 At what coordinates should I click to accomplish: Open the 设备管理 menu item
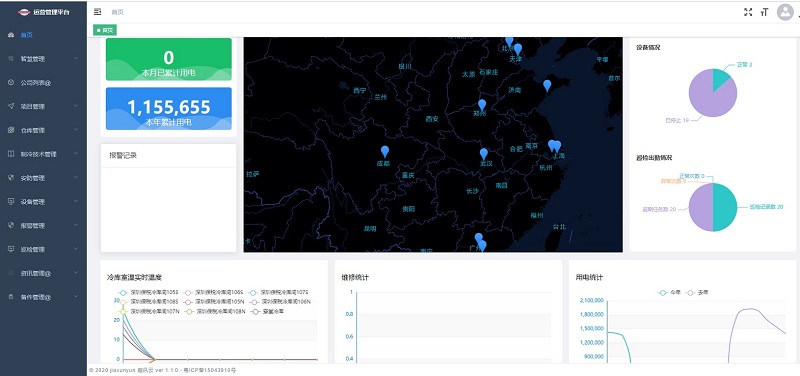coord(43,202)
